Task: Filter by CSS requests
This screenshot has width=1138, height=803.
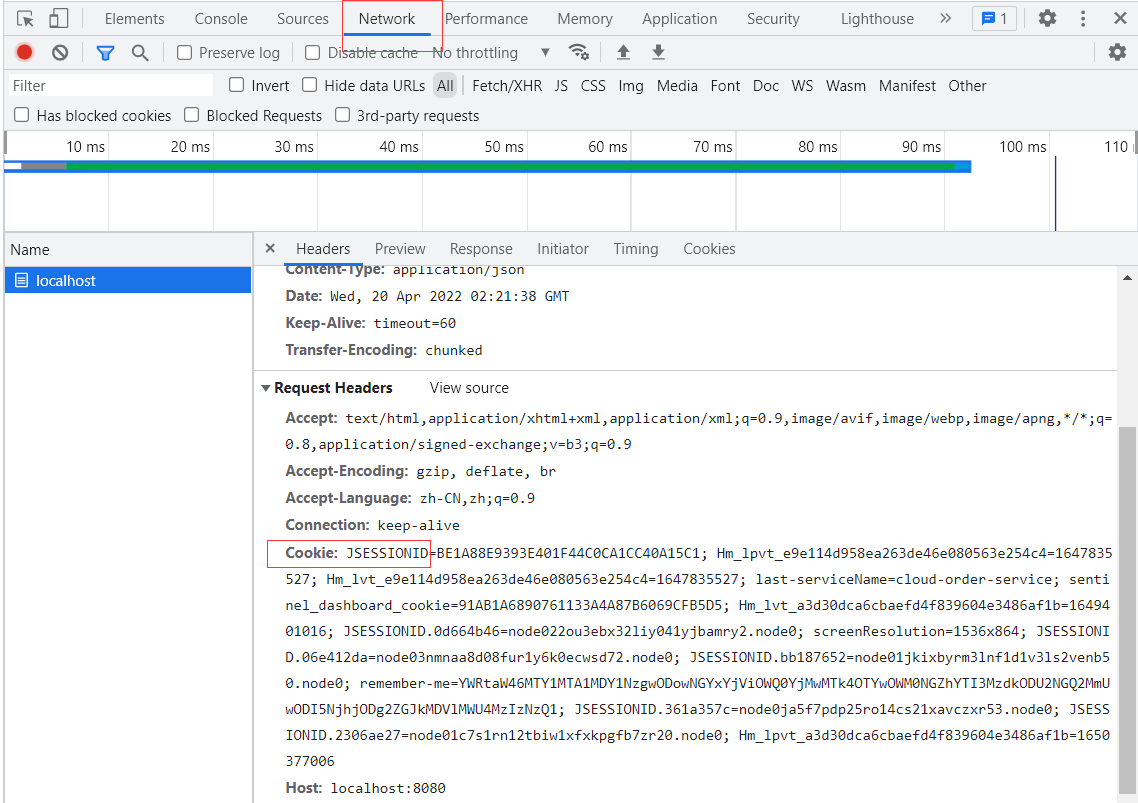Action: [593, 86]
